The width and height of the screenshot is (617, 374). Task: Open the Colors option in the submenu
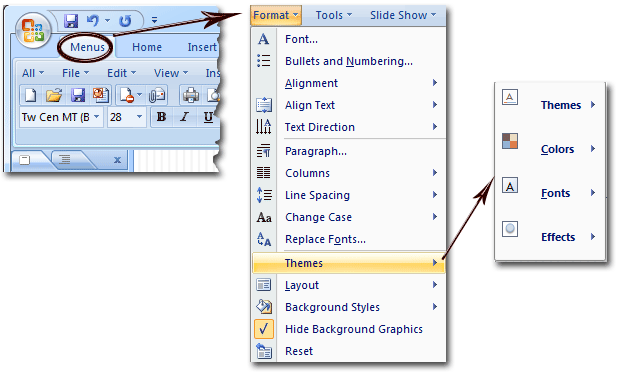[549, 149]
